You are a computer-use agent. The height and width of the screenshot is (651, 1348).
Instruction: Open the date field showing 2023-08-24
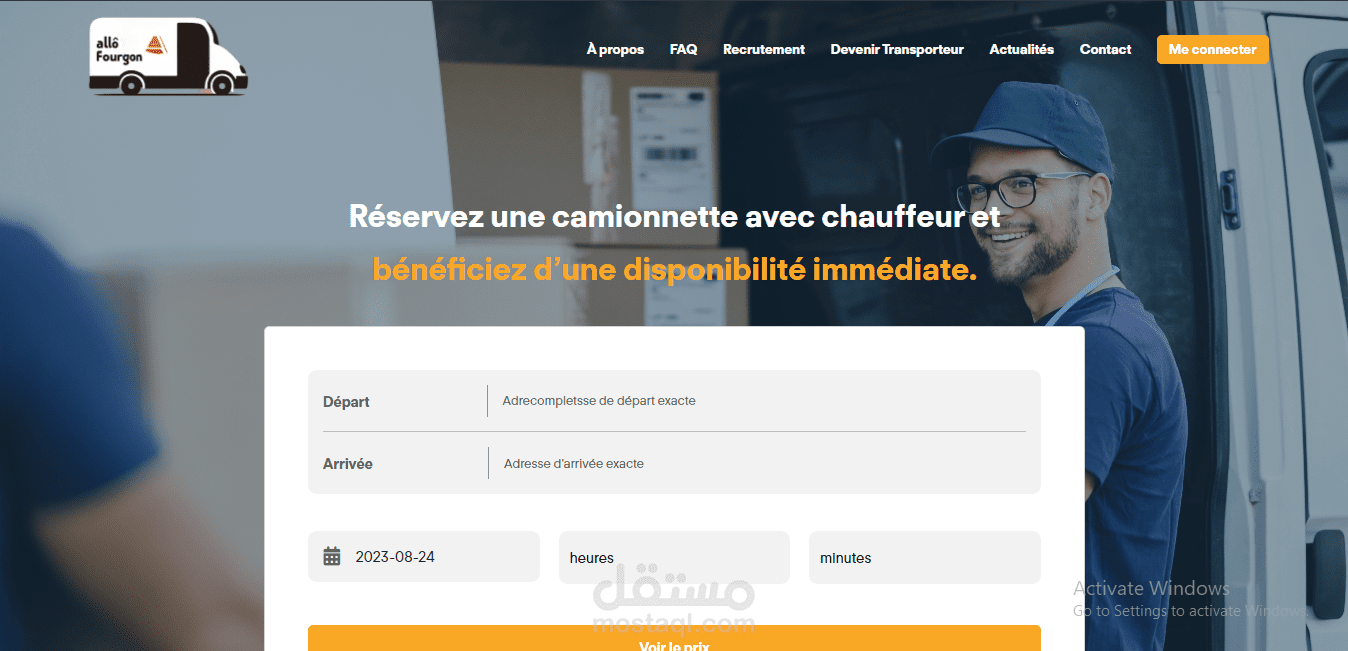point(423,556)
